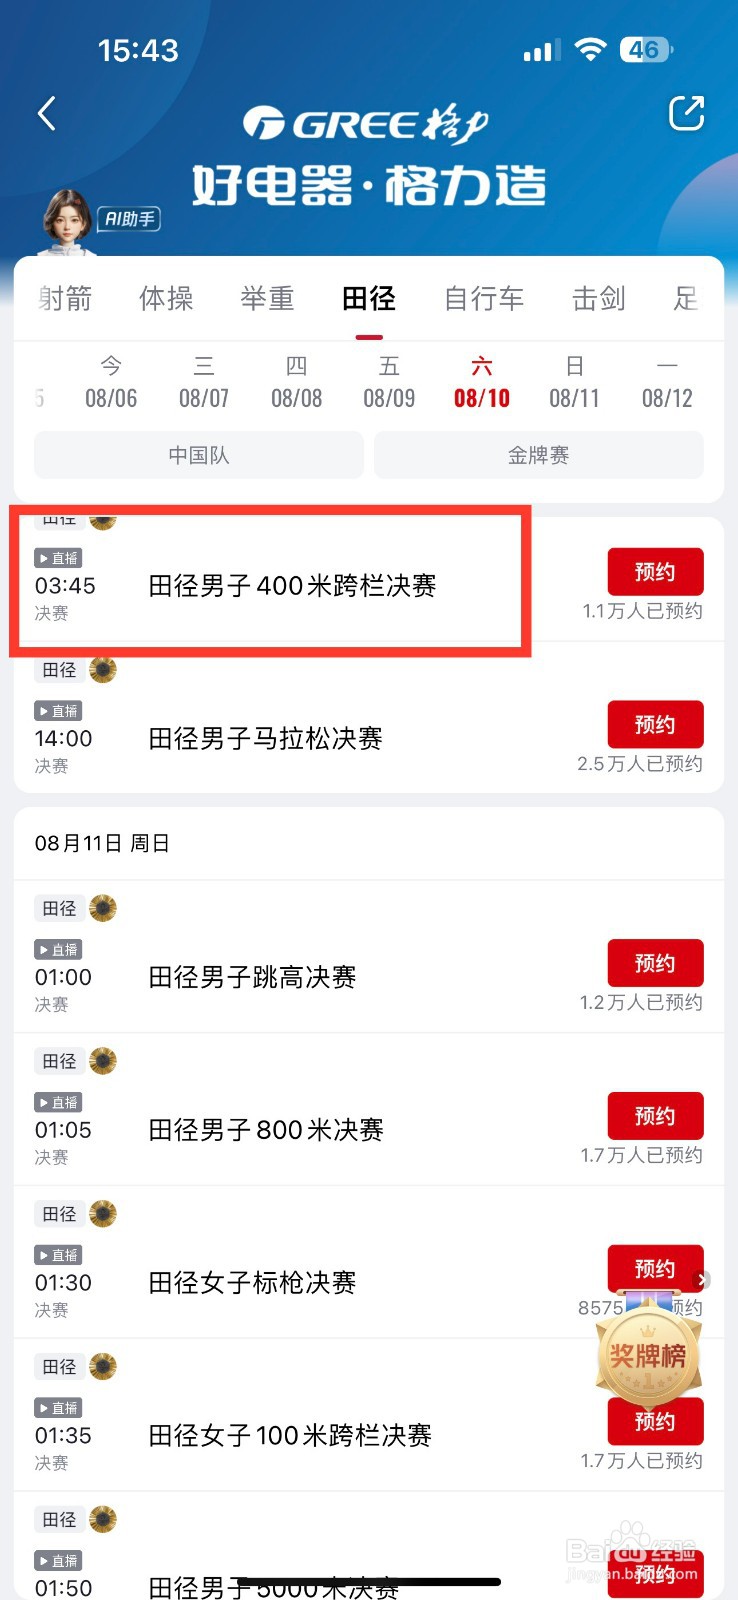Select the 自行车 sport tab
738x1600 pixels.
point(484,298)
